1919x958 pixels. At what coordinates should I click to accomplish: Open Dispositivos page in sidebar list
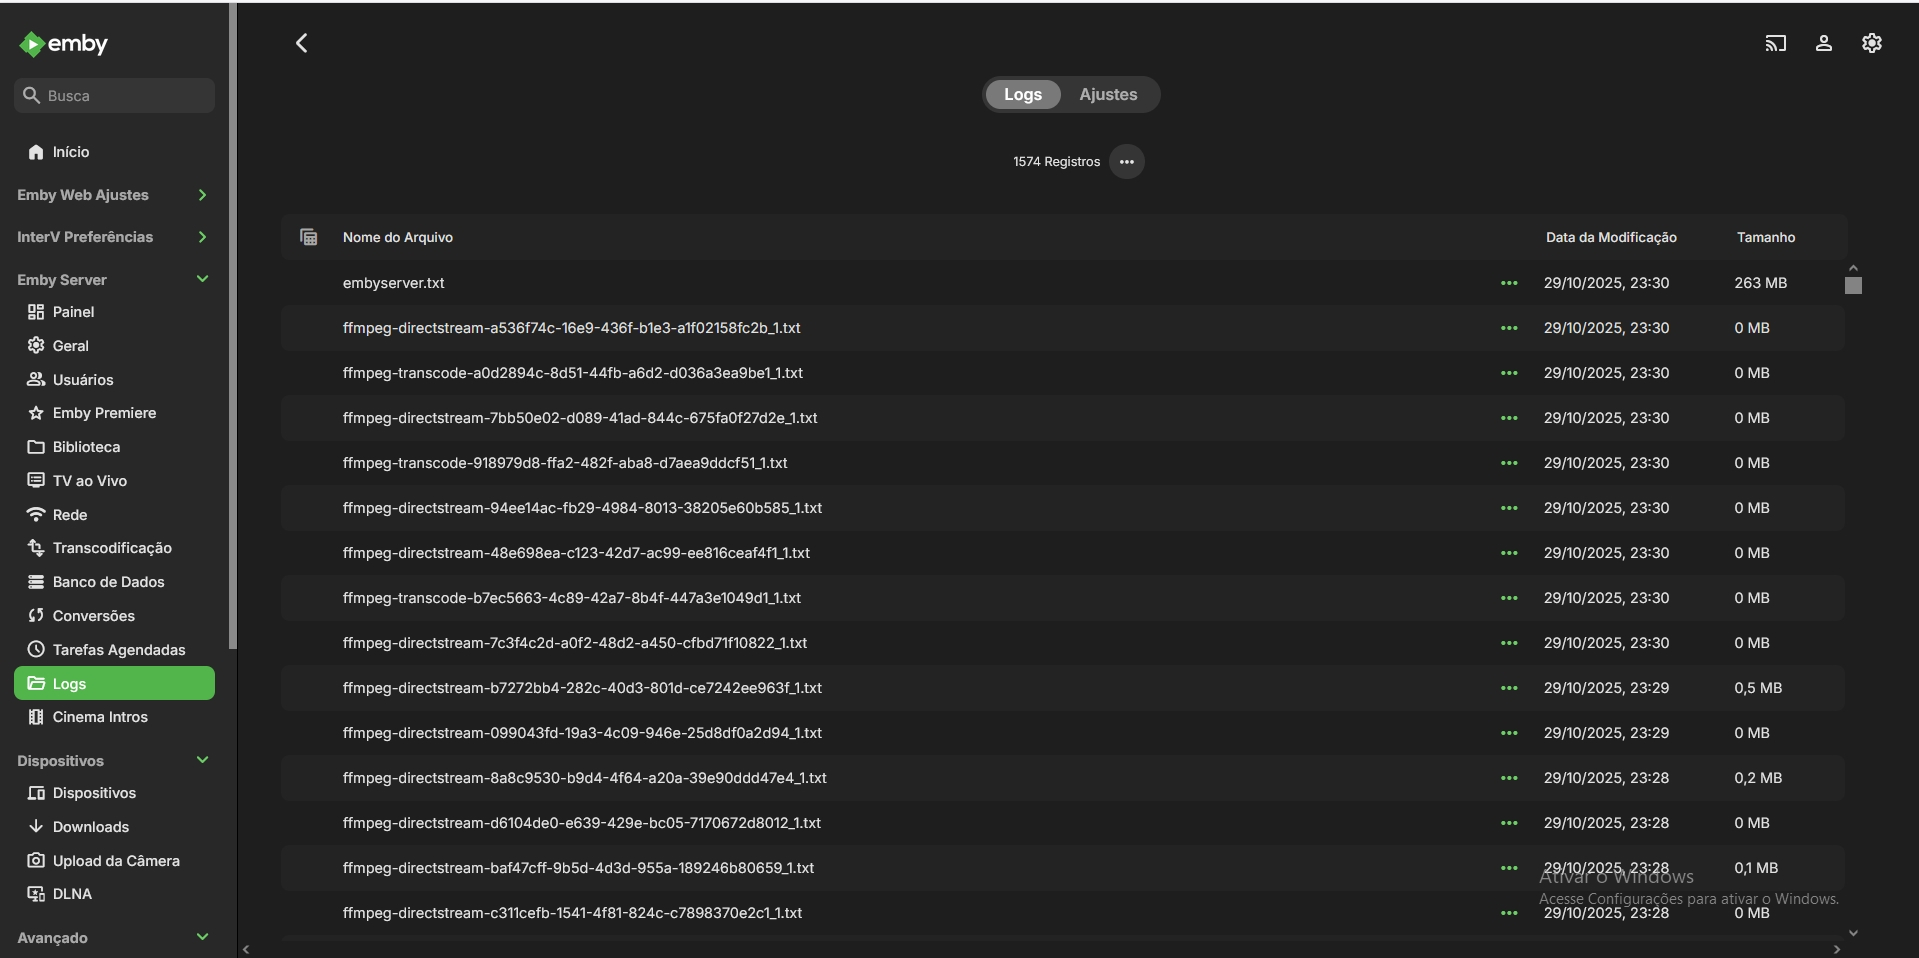[x=114, y=793]
